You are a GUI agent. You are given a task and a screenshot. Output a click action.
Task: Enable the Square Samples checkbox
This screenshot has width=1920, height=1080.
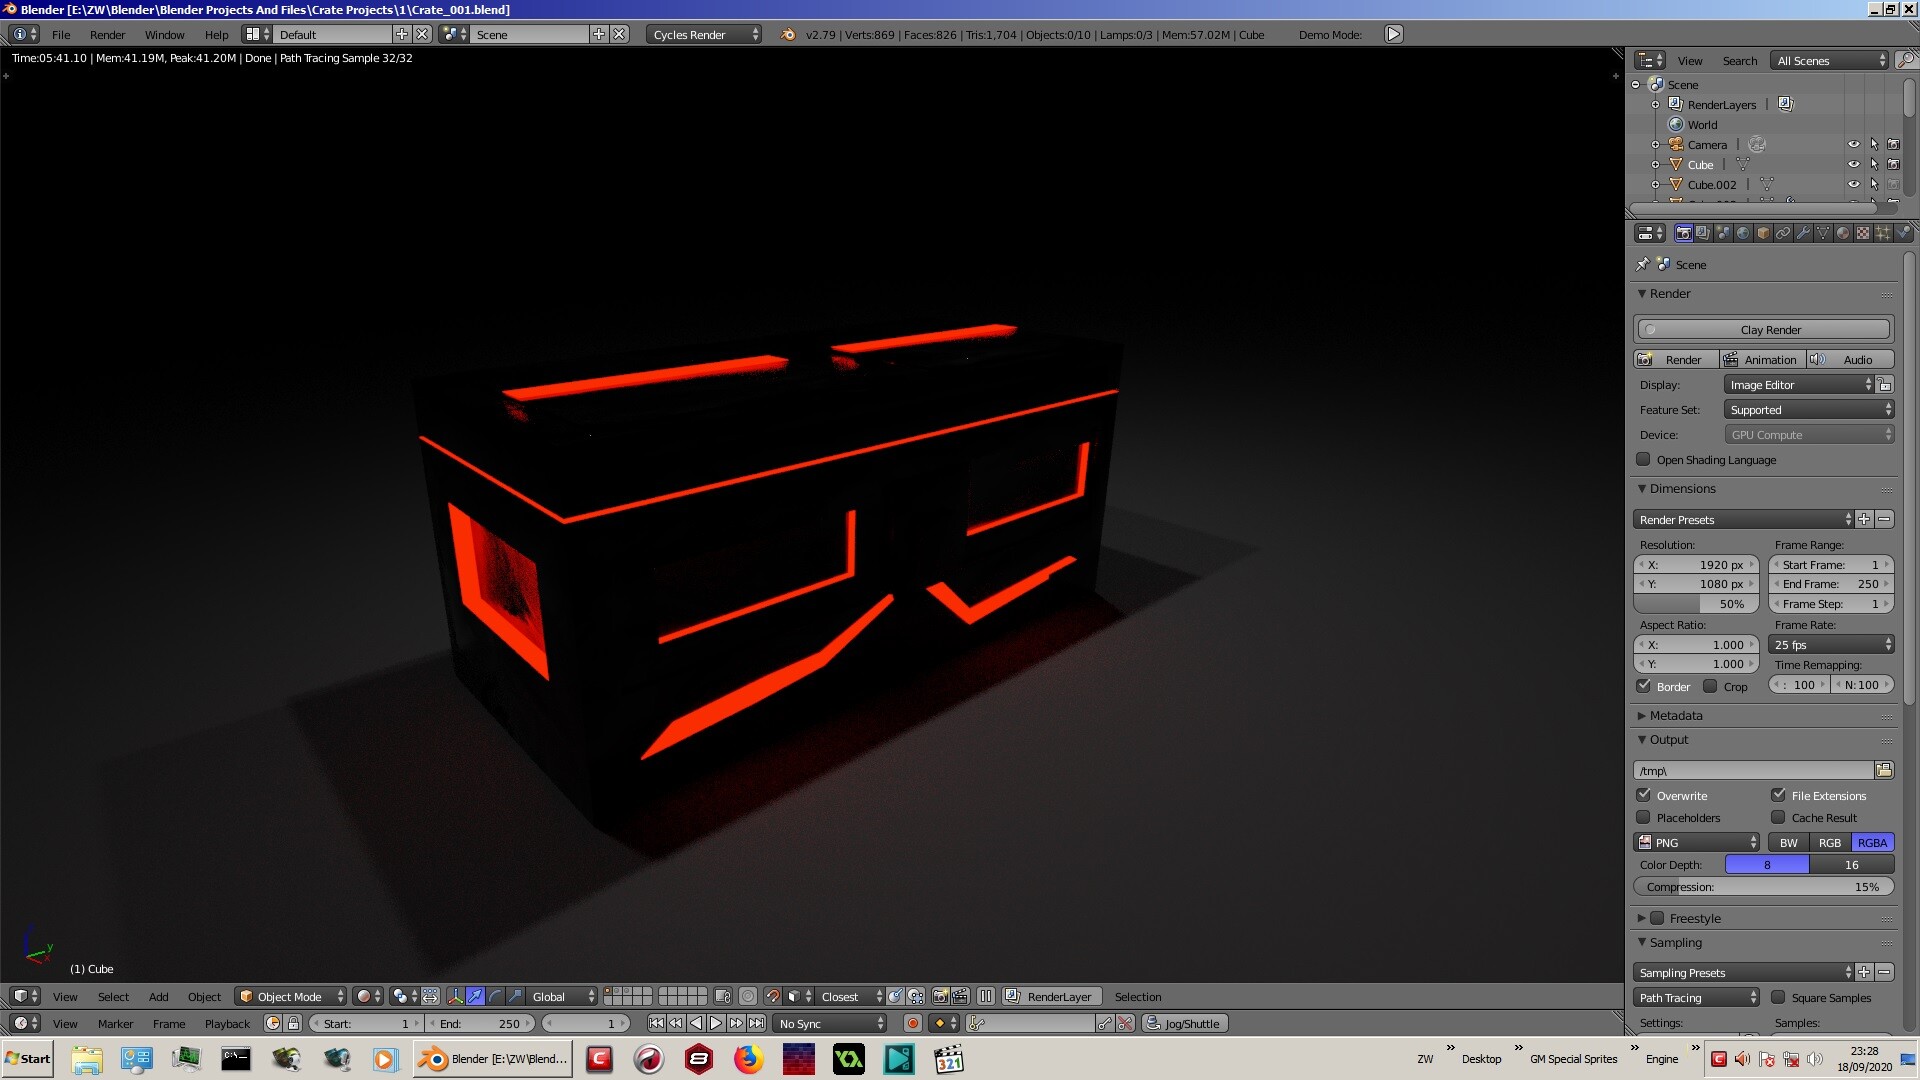pos(1779,998)
